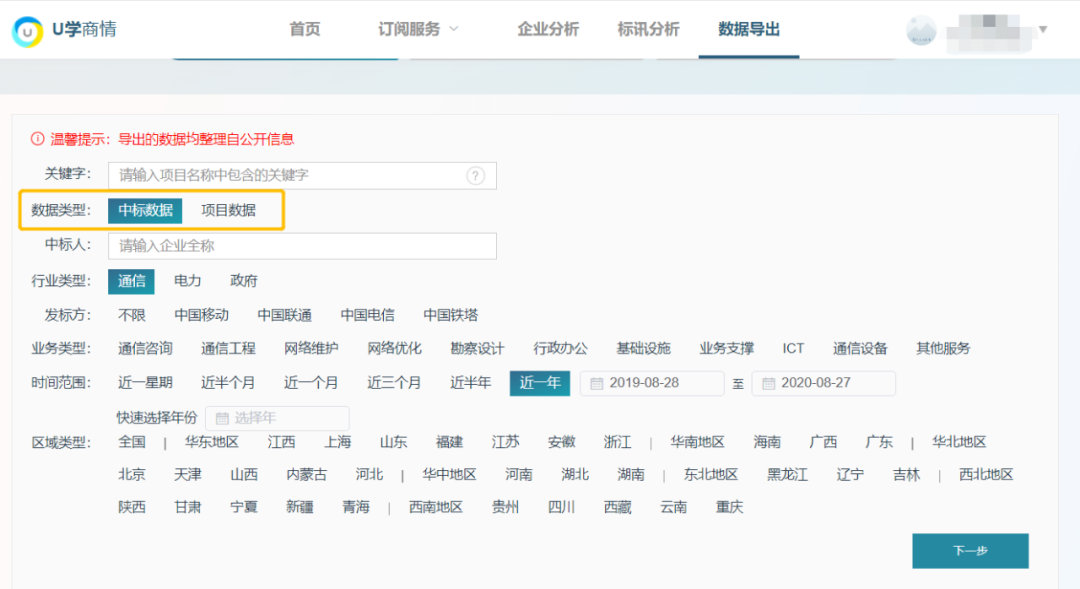1080x589 pixels.
Task: Choose 北京 region
Action: pos(132,475)
